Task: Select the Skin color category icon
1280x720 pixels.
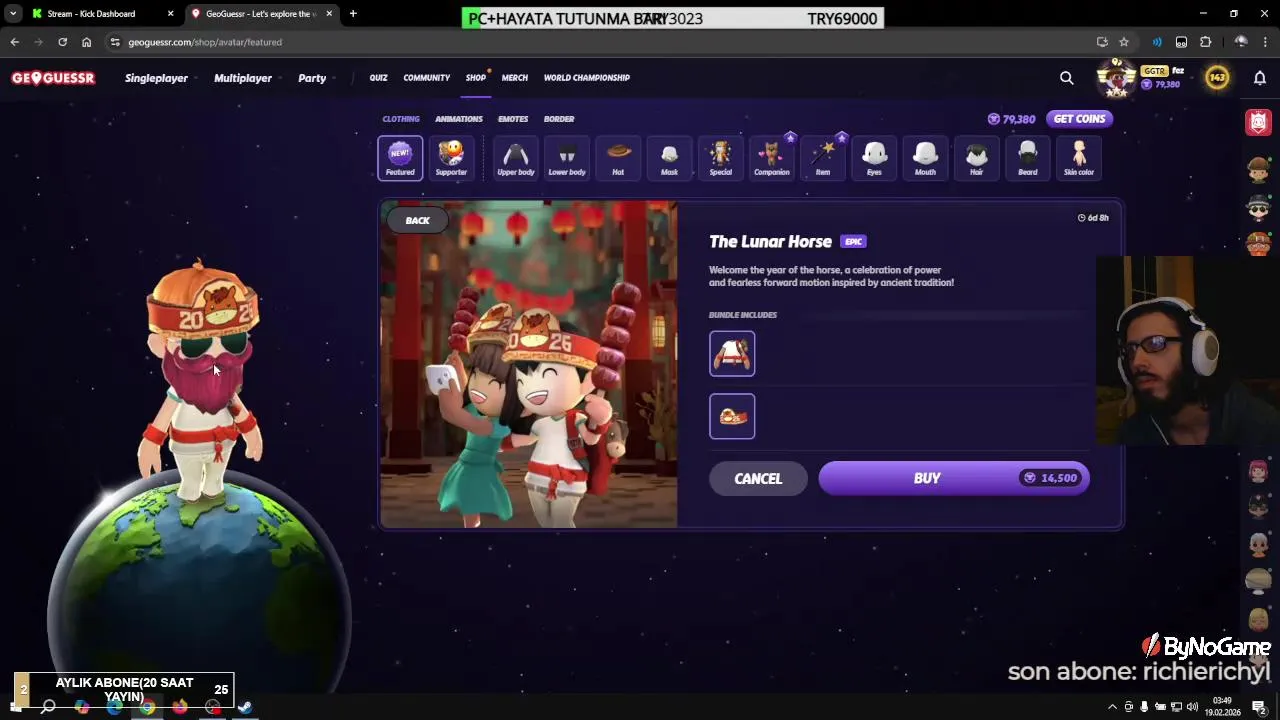Action: (1079, 158)
